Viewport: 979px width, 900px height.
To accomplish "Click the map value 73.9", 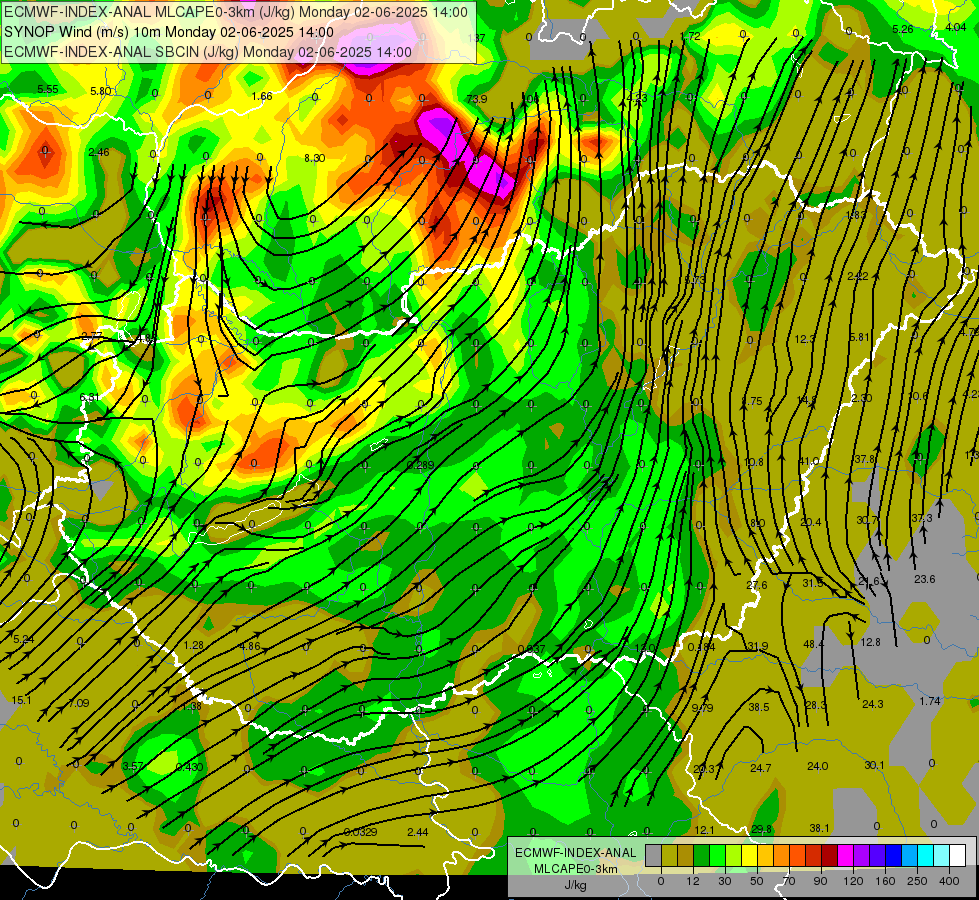I will [x=477, y=99].
